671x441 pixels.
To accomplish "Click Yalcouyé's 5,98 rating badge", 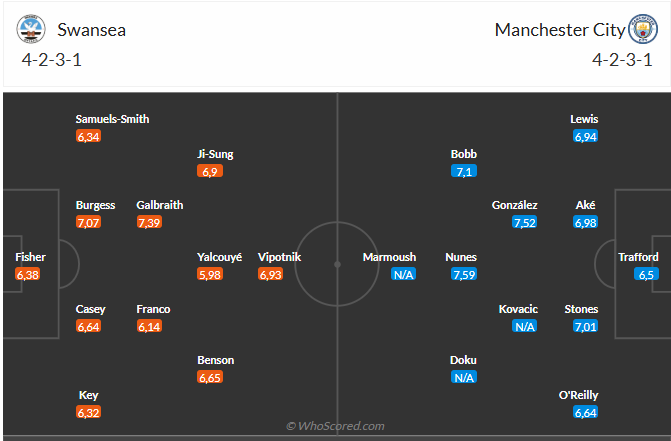I will pyautogui.click(x=211, y=274).
